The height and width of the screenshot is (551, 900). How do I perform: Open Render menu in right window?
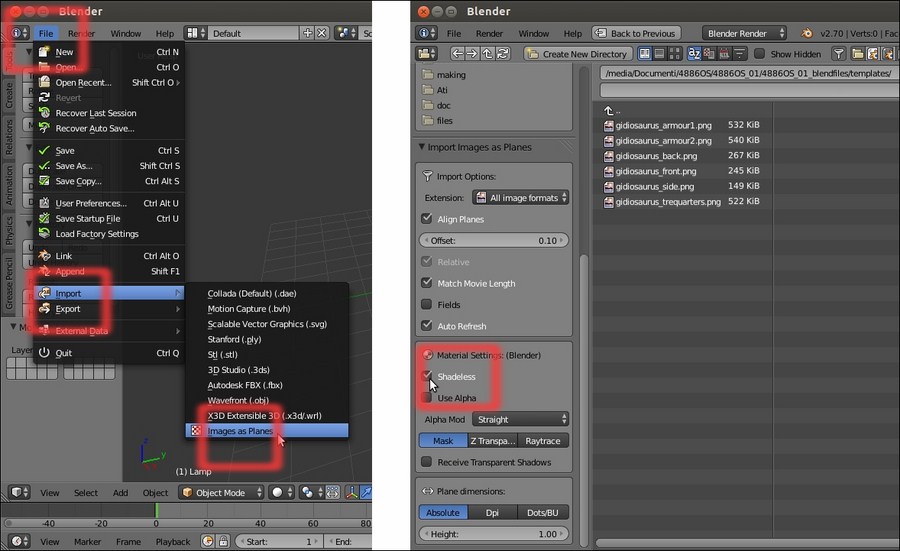click(489, 33)
